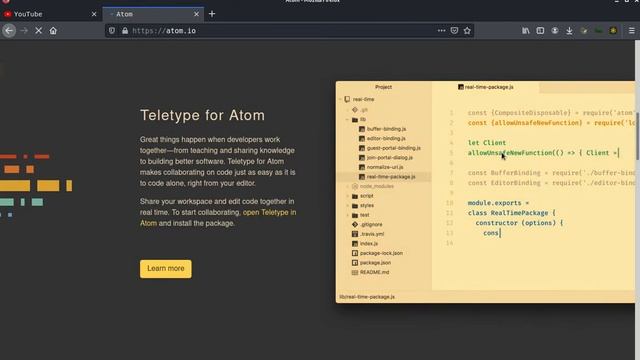The image size is (640, 360).
Task: Click the constructor (options) line
Action: coord(519,223)
